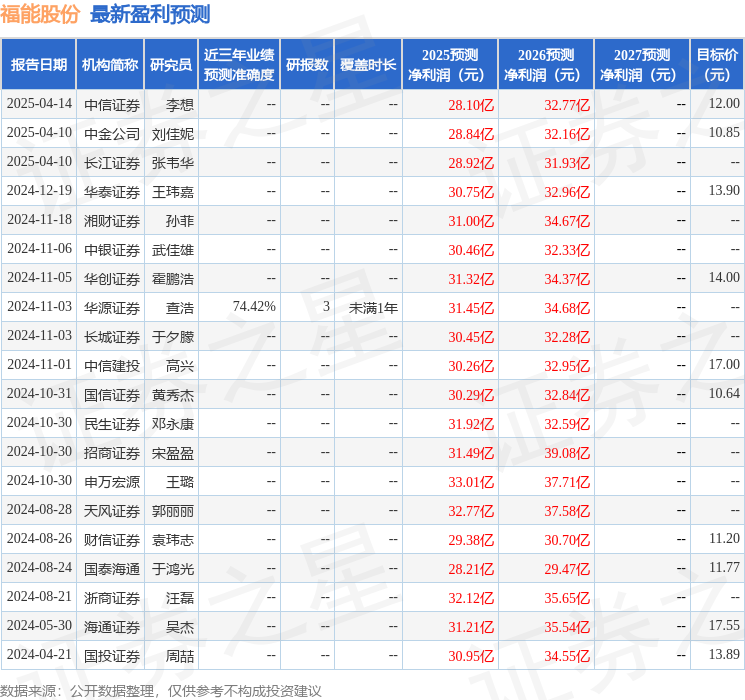Click analyst name 于夕朦
The width and height of the screenshot is (745, 700).
[x=172, y=337]
